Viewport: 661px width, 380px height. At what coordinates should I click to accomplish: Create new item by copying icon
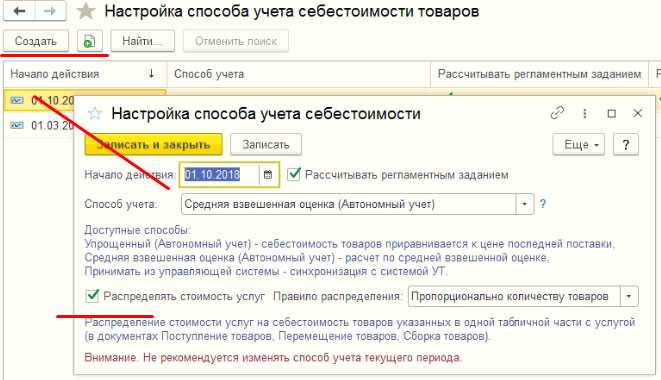89,41
